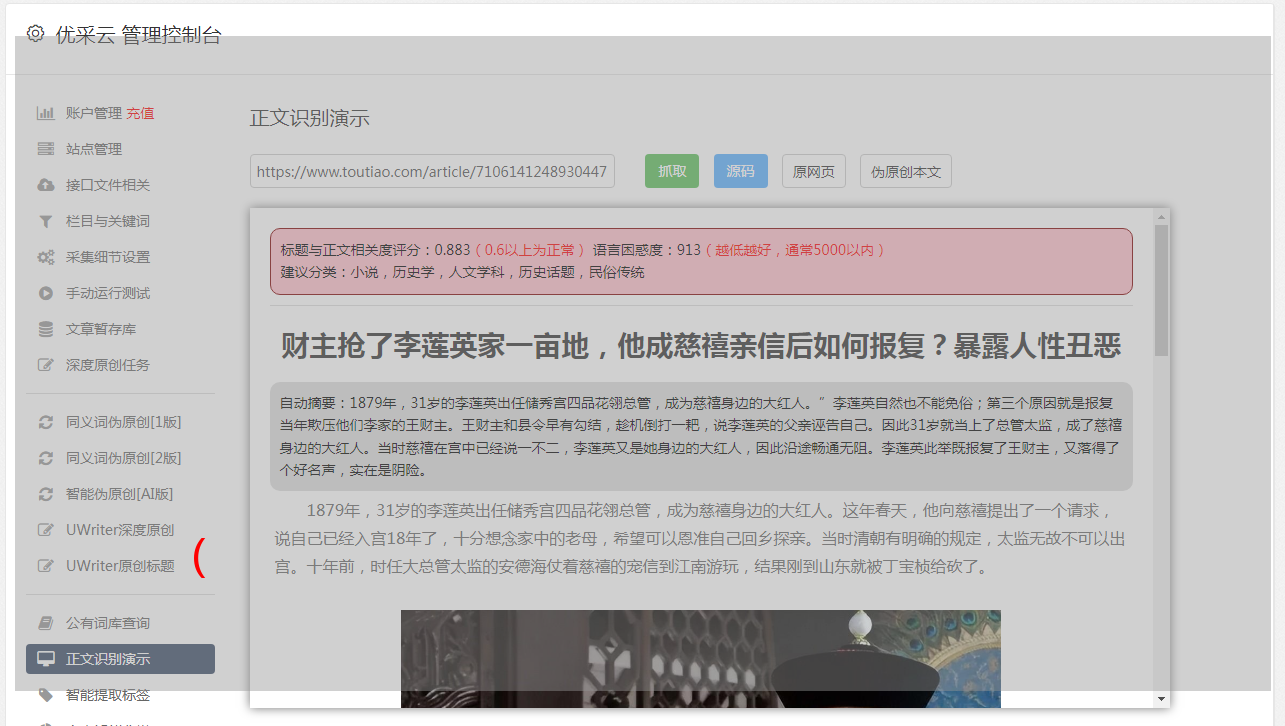Click the book icon for 公有词库查询
Viewport: 1285px width, 726px height.
[x=45, y=623]
